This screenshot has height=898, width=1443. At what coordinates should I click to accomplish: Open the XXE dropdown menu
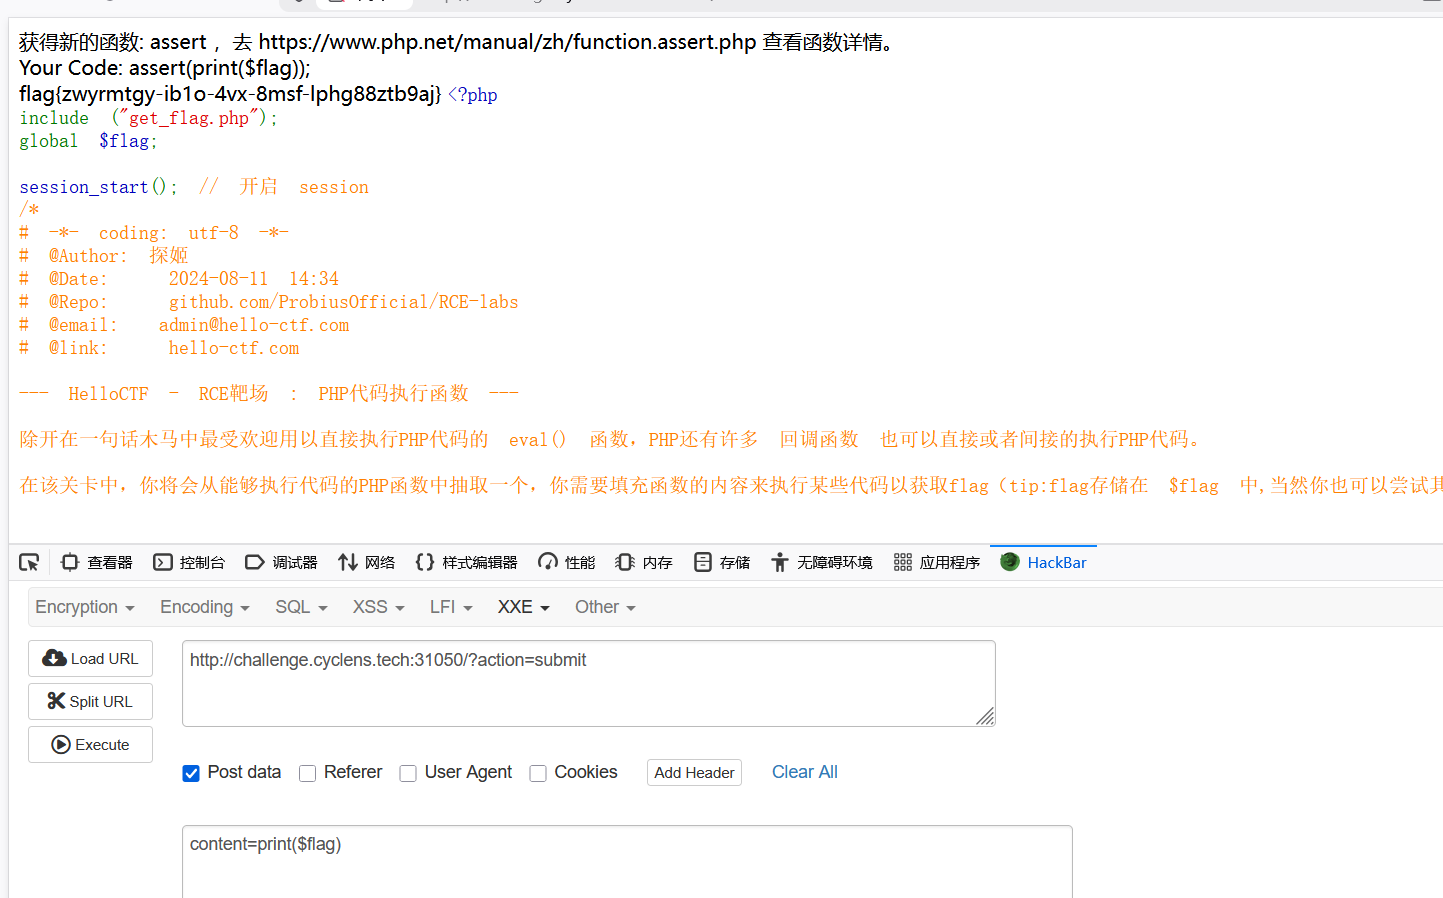click(x=524, y=607)
